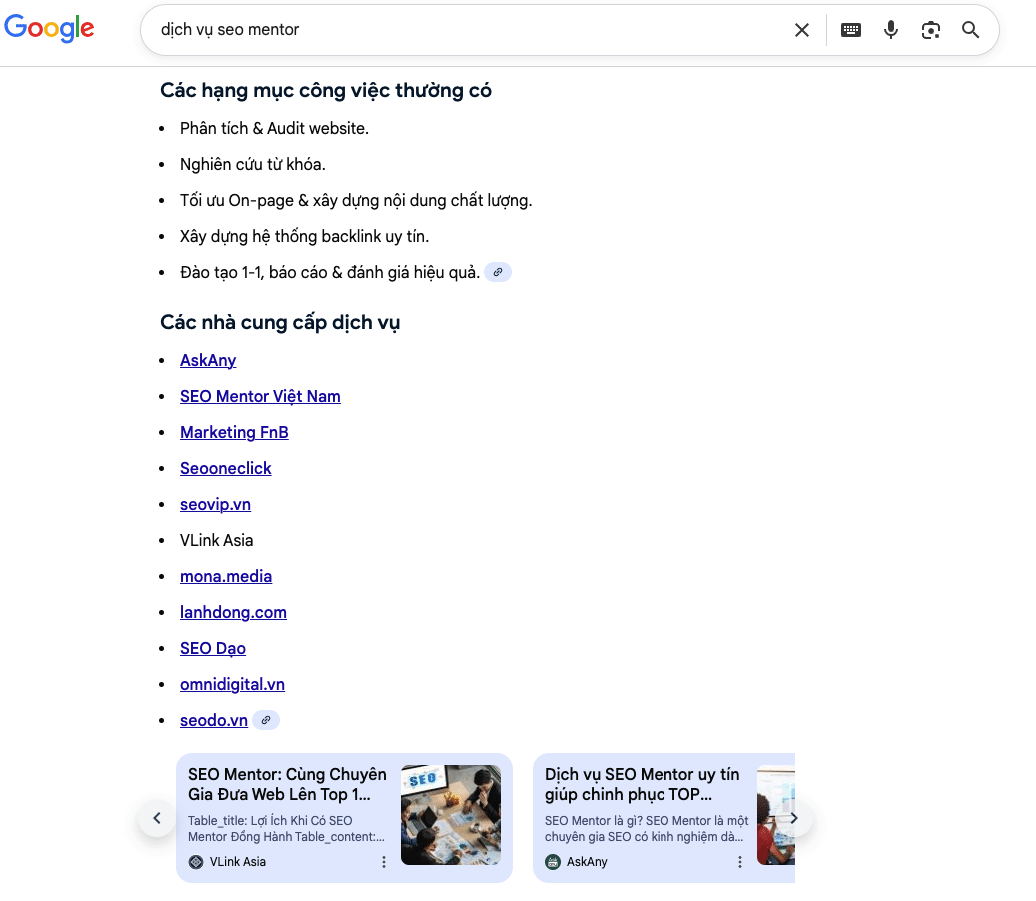1036x901 pixels.
Task: Start voice search with microphone icon
Action: click(891, 30)
